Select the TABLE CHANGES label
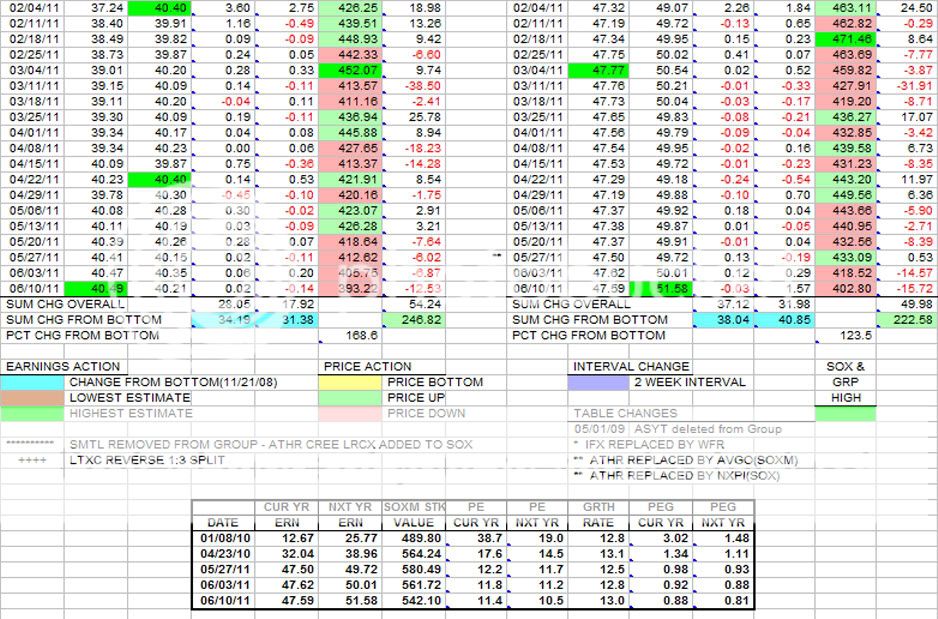 click(625, 413)
